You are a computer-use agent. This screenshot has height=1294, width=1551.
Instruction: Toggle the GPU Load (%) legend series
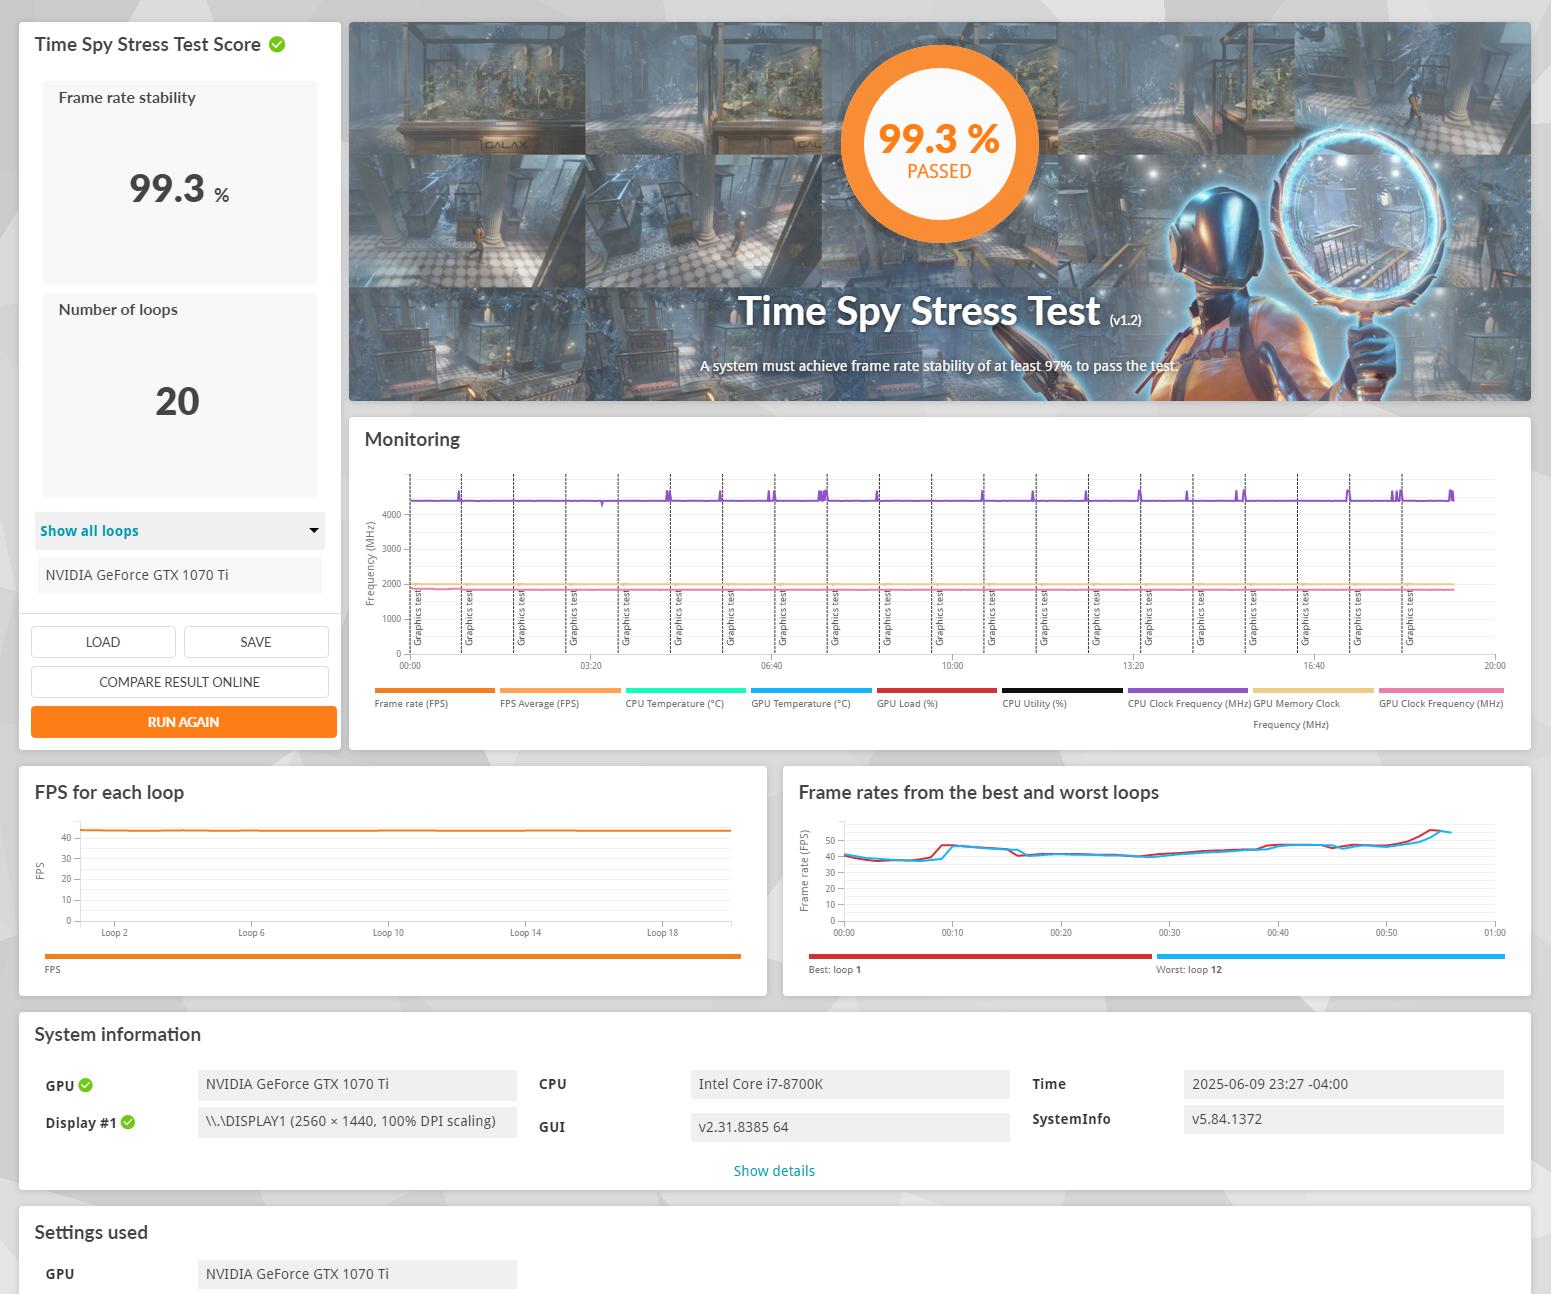coord(936,691)
